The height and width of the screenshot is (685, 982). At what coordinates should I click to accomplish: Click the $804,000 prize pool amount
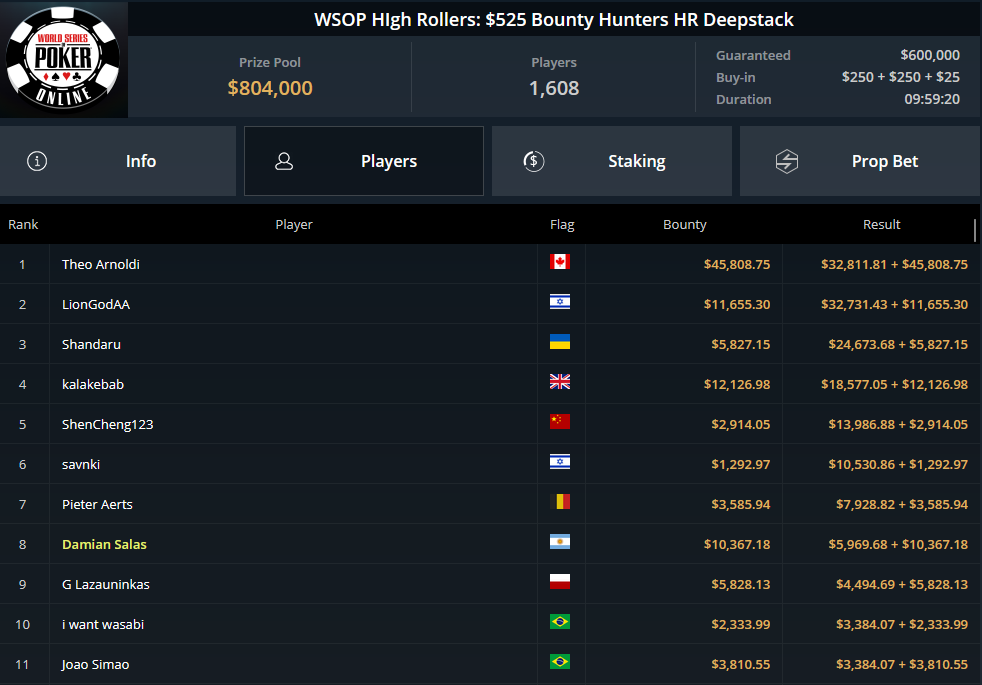point(270,88)
